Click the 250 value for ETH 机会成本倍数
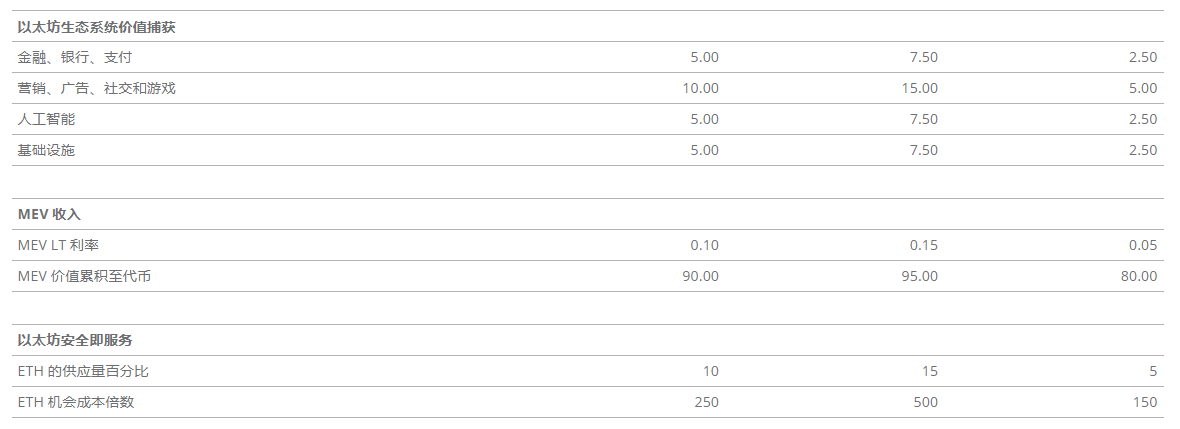Screen dimensions: 1180x429 [x=706, y=402]
